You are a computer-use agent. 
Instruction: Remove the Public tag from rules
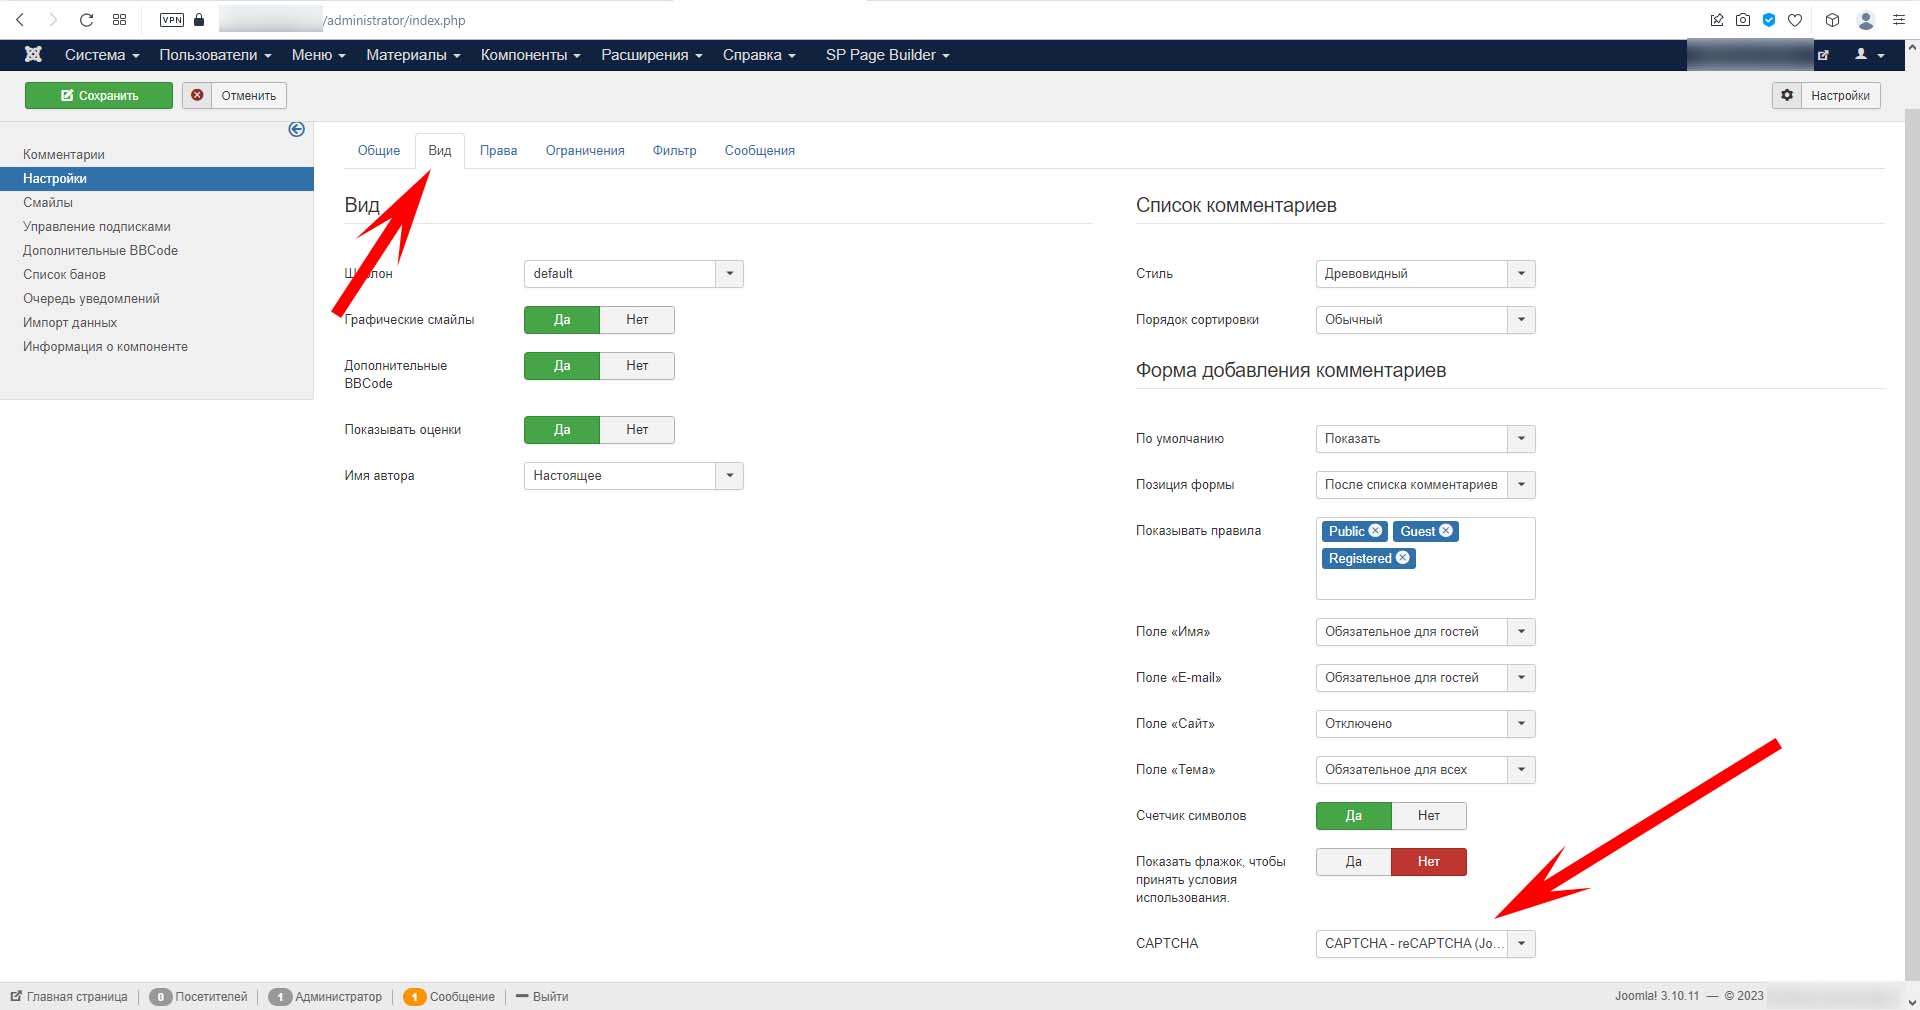pyautogui.click(x=1375, y=531)
